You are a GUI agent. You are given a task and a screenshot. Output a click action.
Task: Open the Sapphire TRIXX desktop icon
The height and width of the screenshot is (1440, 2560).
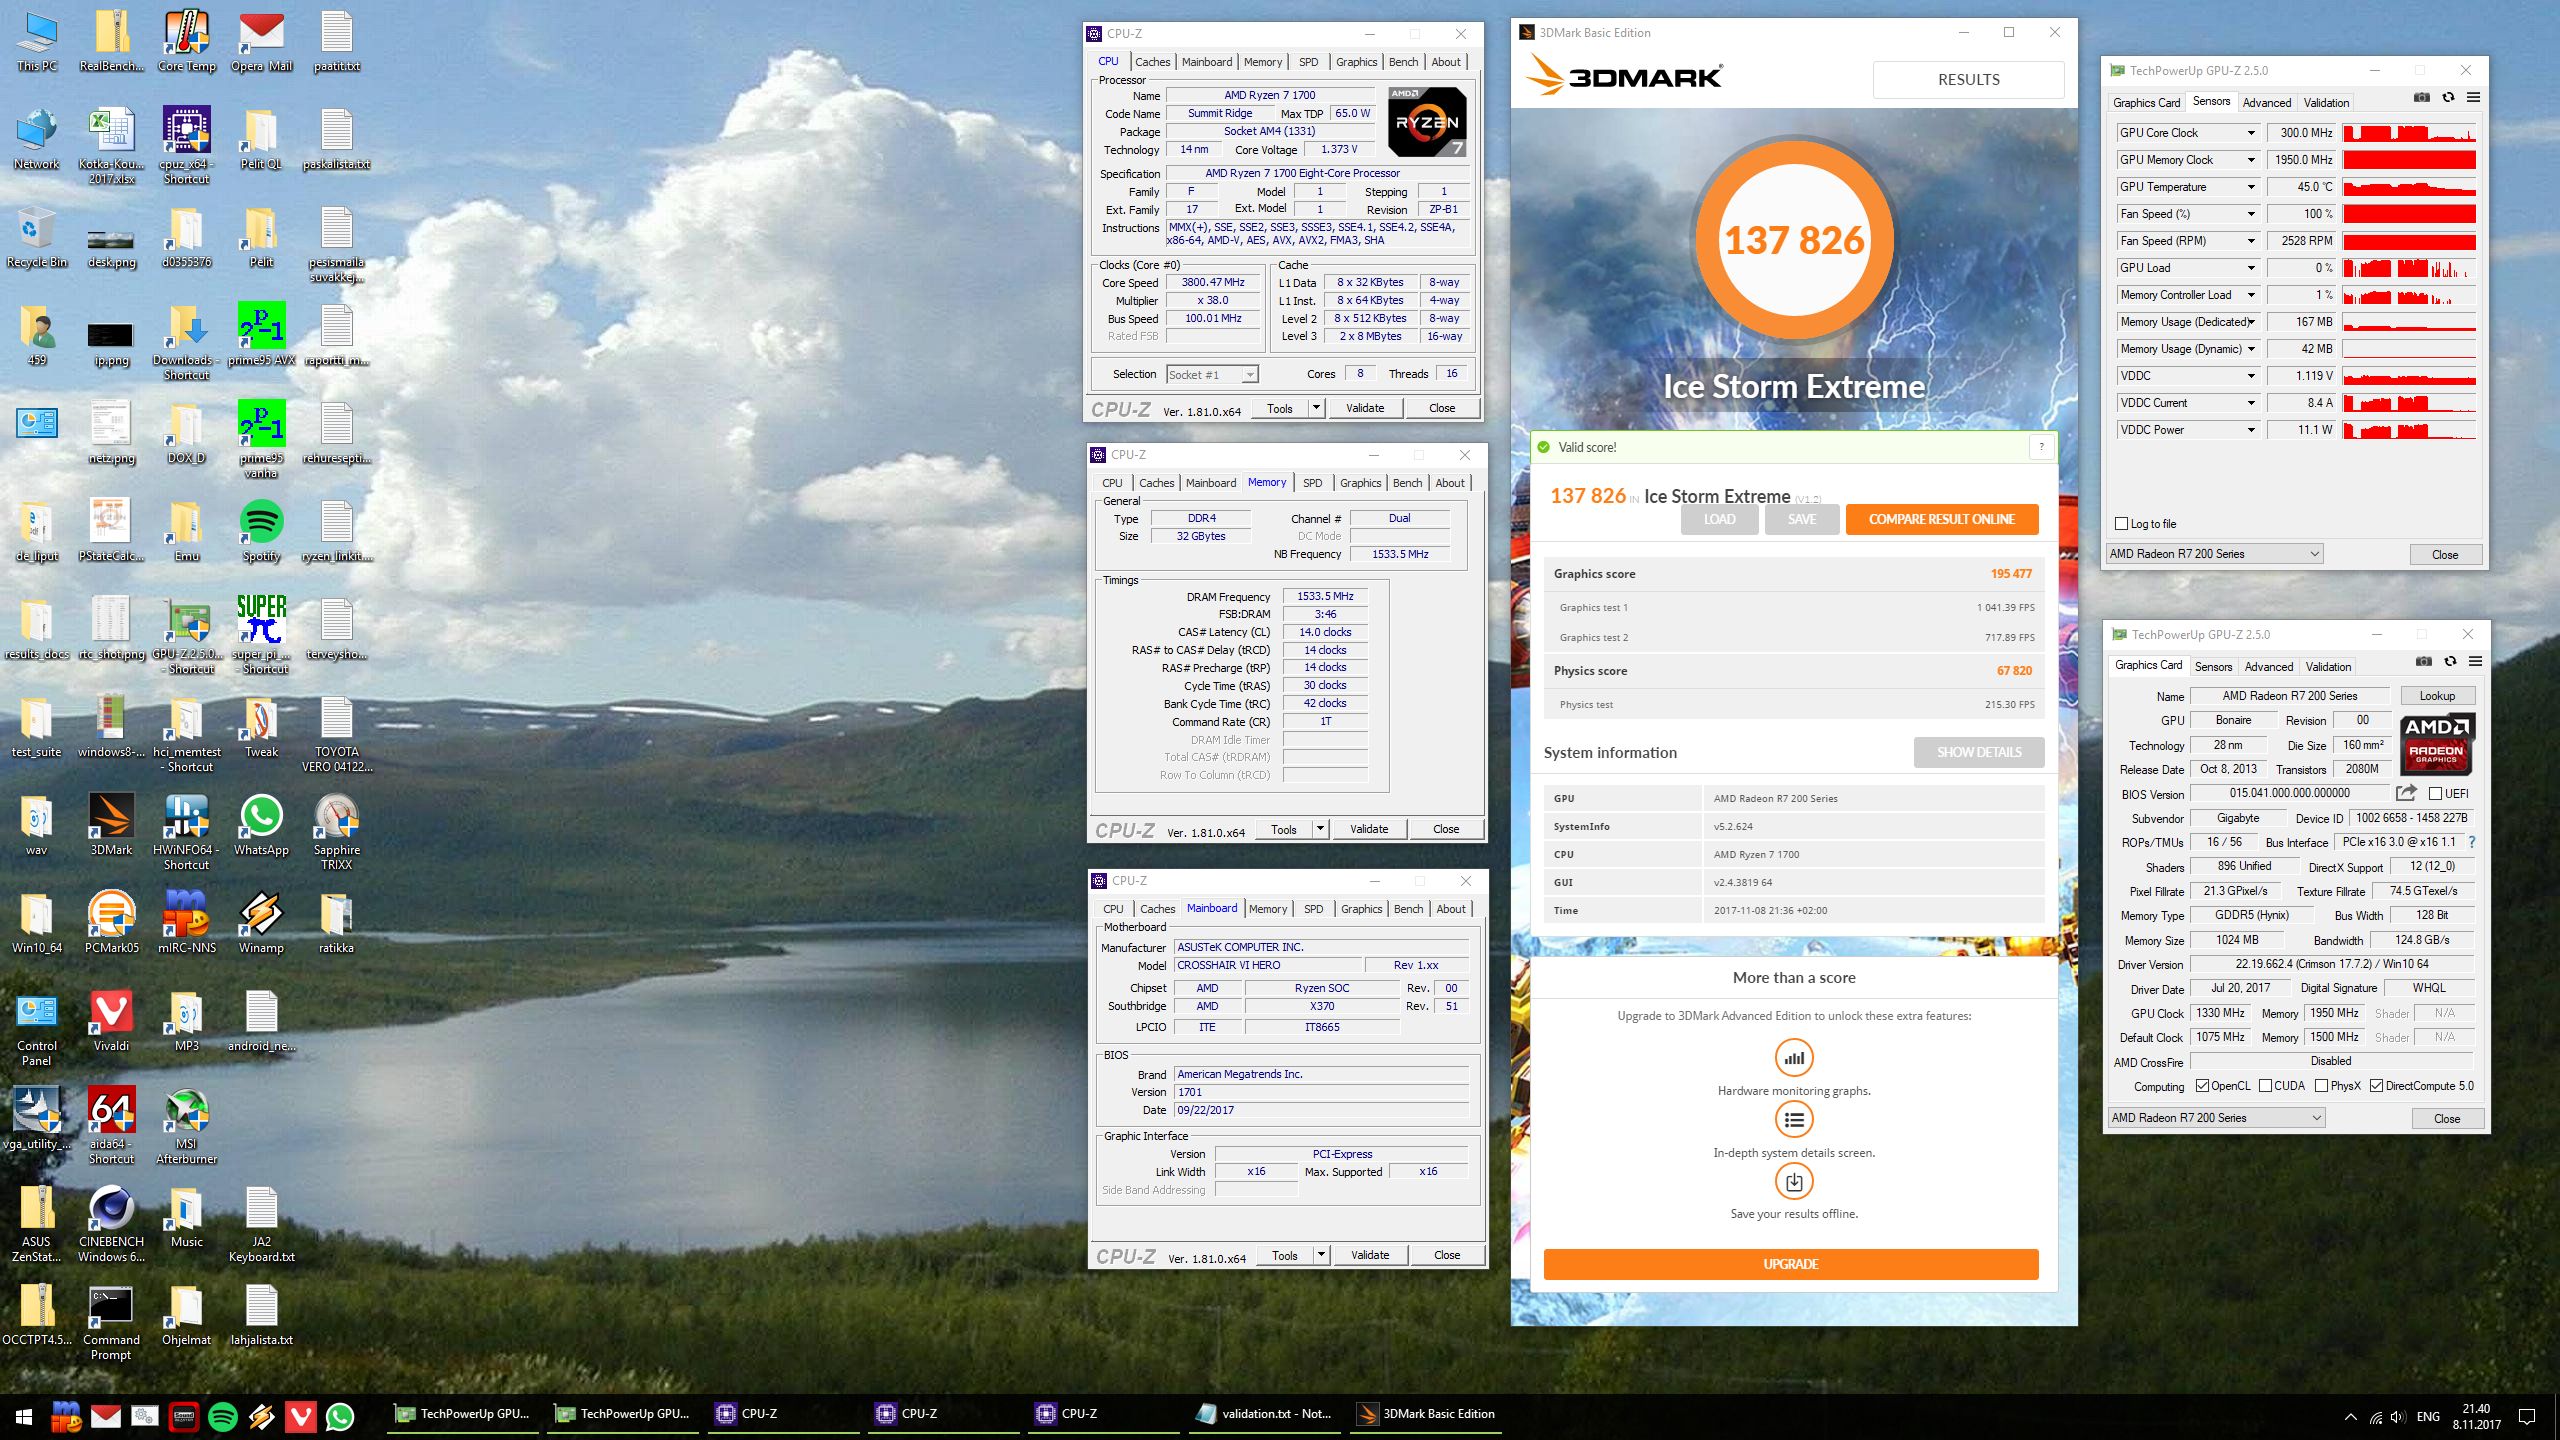(x=336, y=832)
